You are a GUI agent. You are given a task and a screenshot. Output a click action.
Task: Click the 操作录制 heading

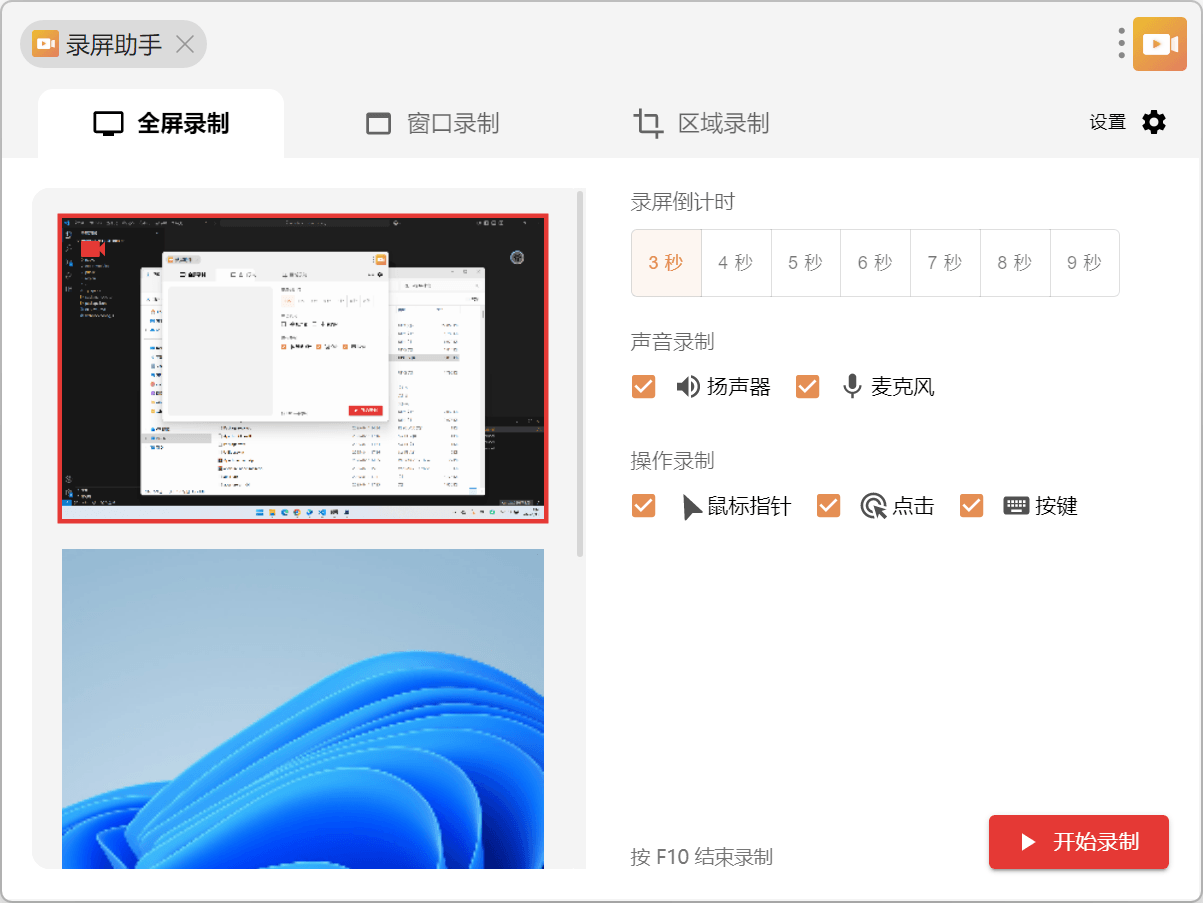click(673, 461)
